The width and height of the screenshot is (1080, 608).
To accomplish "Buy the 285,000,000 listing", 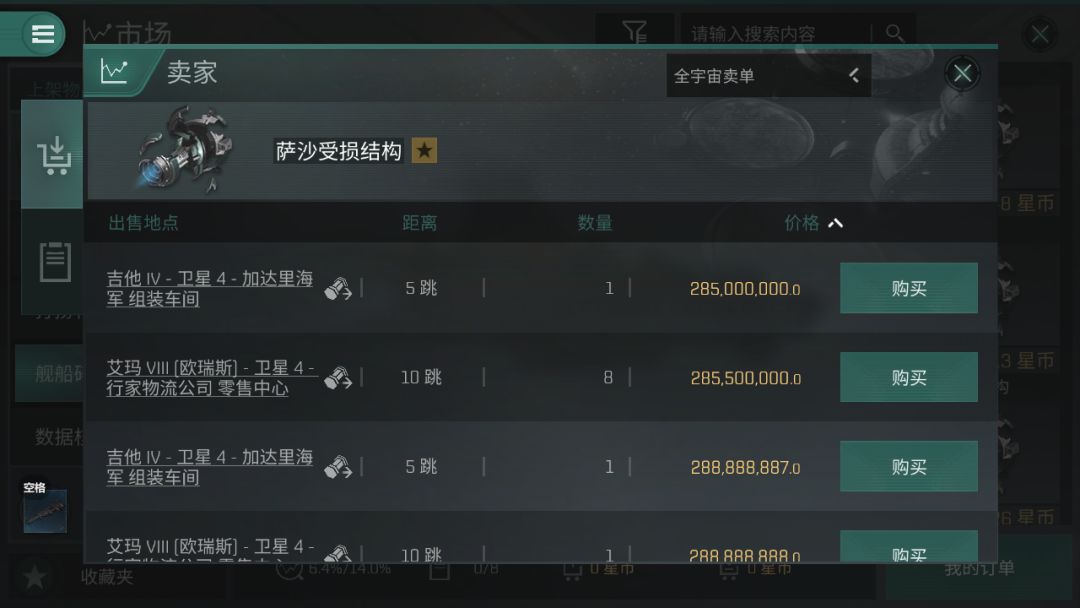I will [908, 288].
